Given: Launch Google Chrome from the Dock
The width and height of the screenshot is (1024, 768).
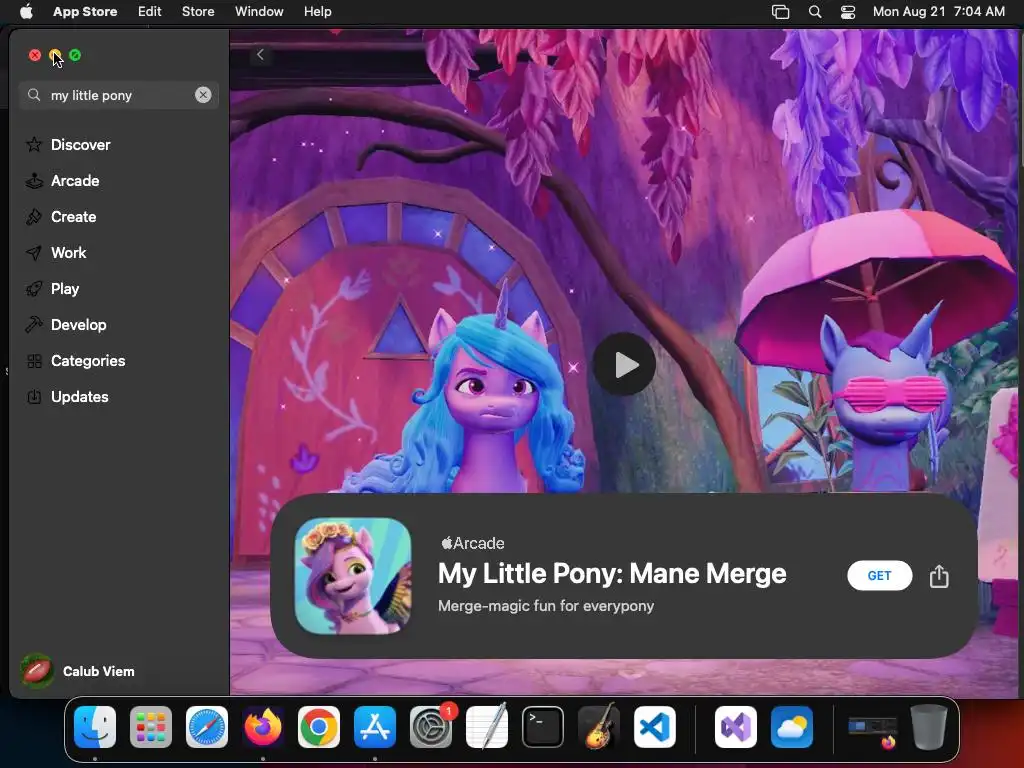Looking at the screenshot, I should pos(319,726).
